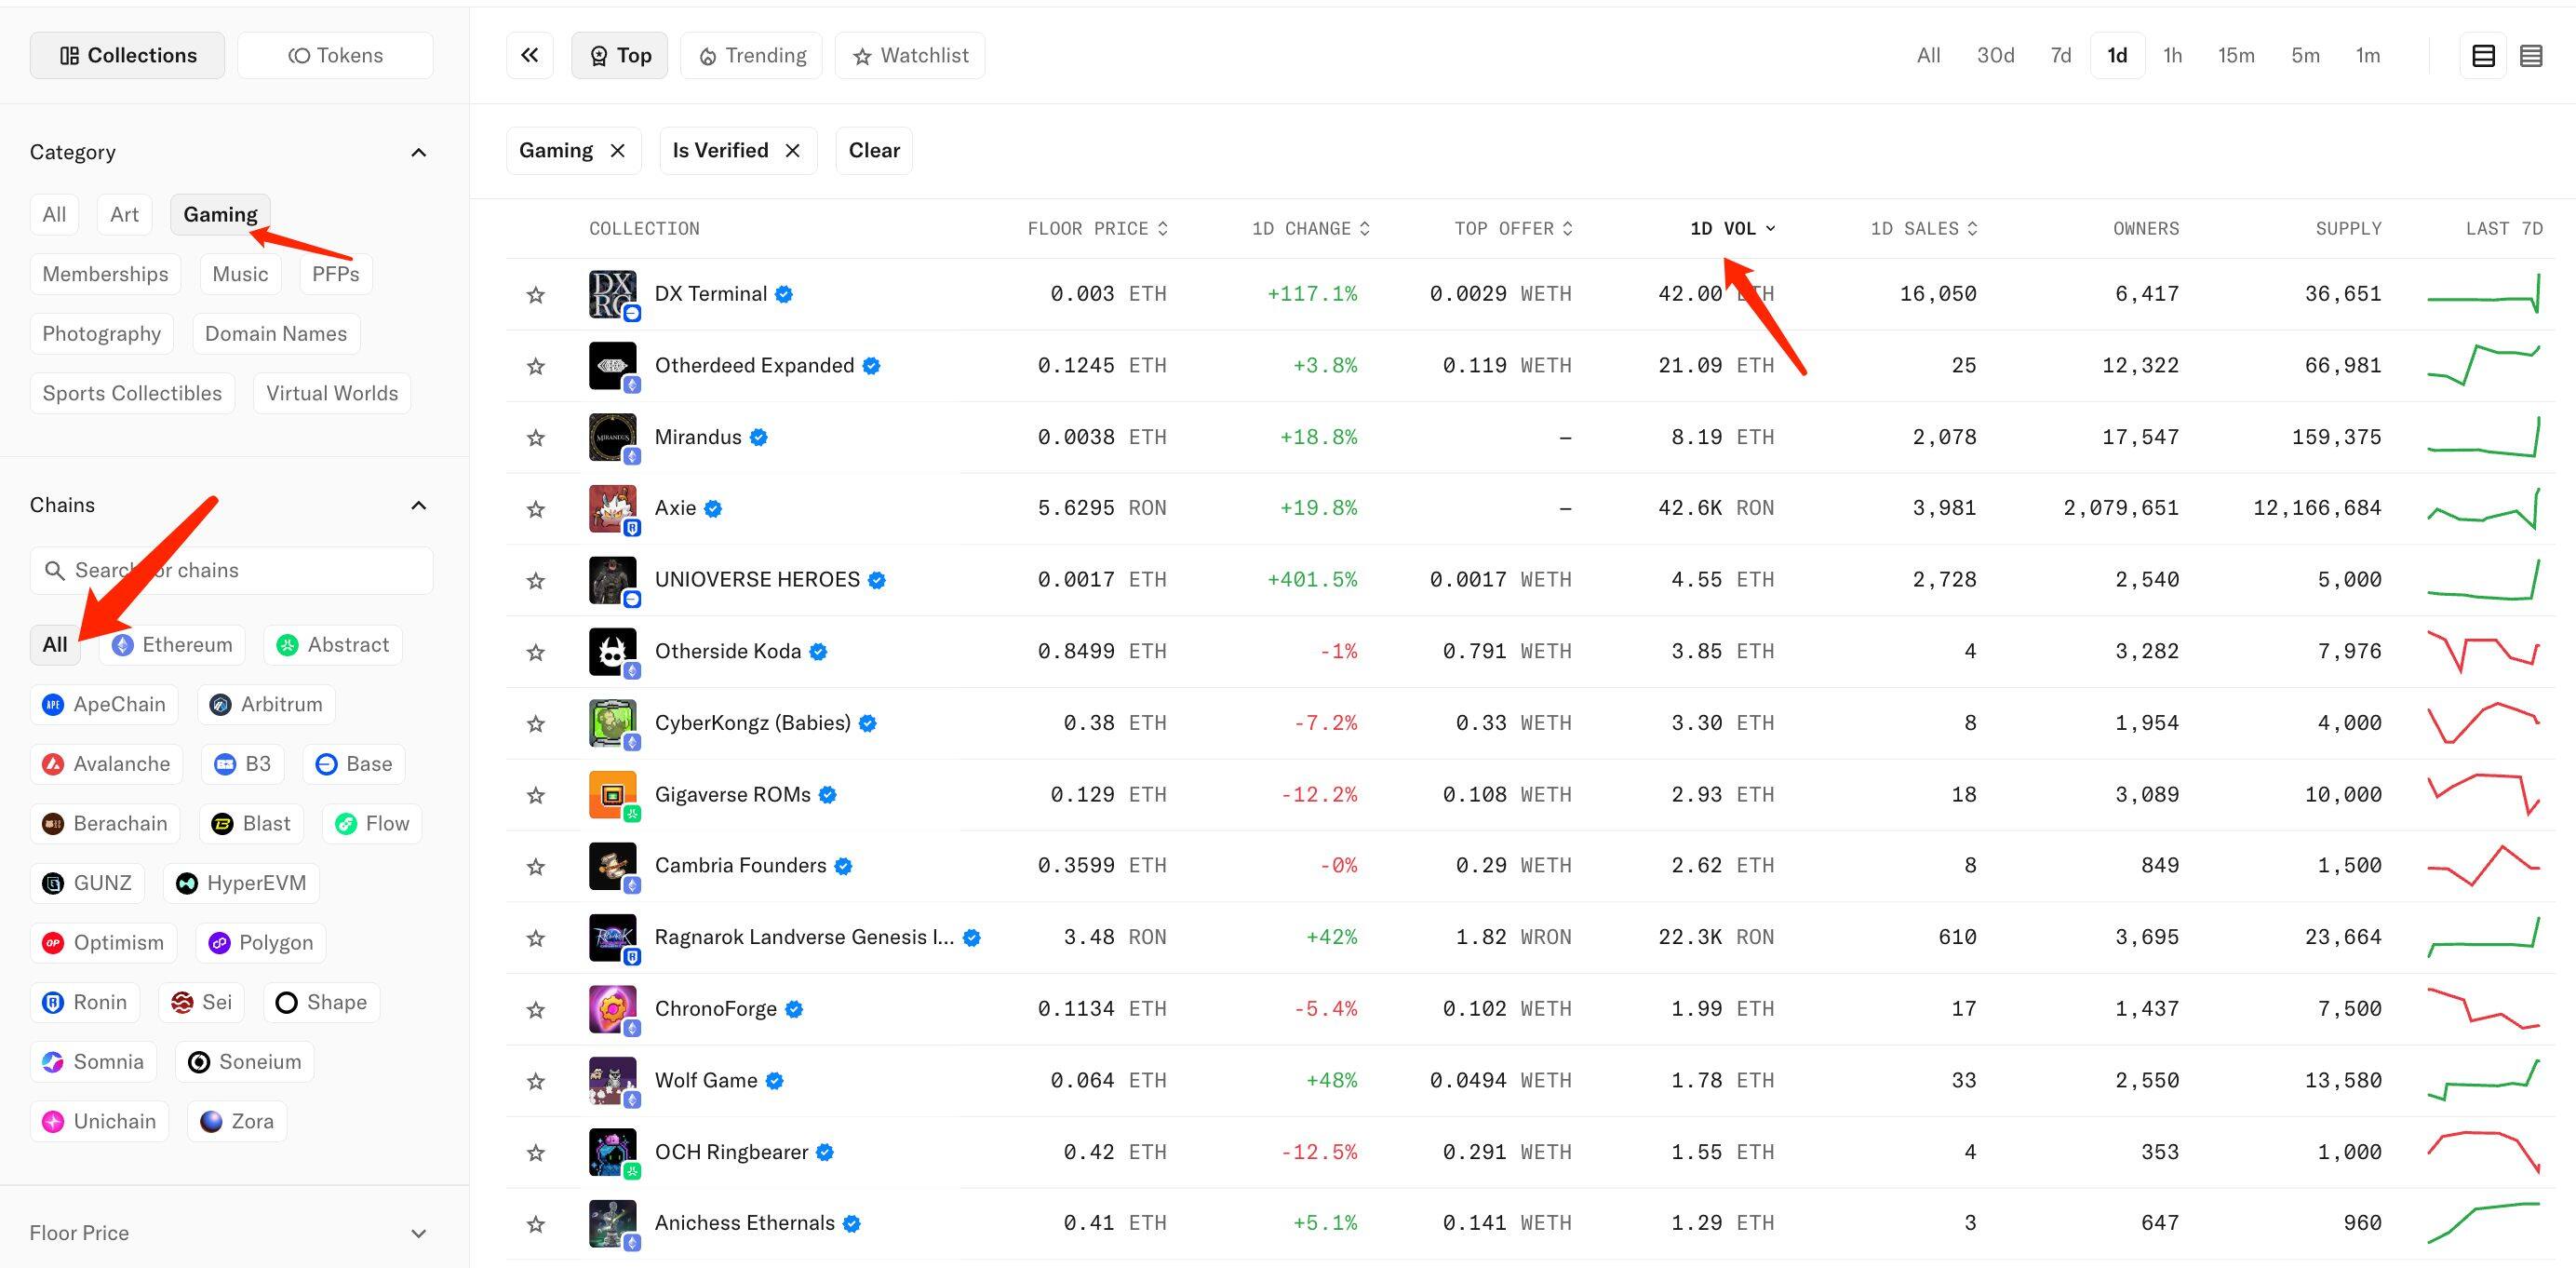The width and height of the screenshot is (2576, 1268).
Task: Expand the Floor Price section
Action: click(x=419, y=1232)
